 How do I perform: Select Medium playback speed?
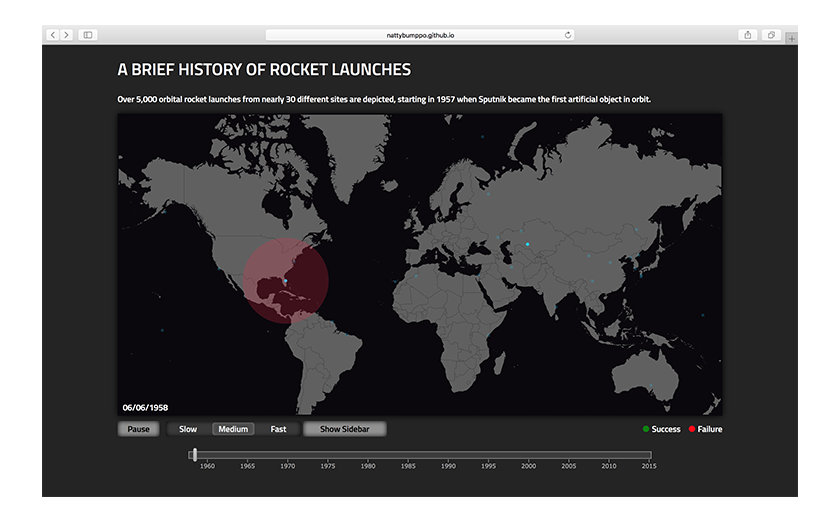[233, 429]
